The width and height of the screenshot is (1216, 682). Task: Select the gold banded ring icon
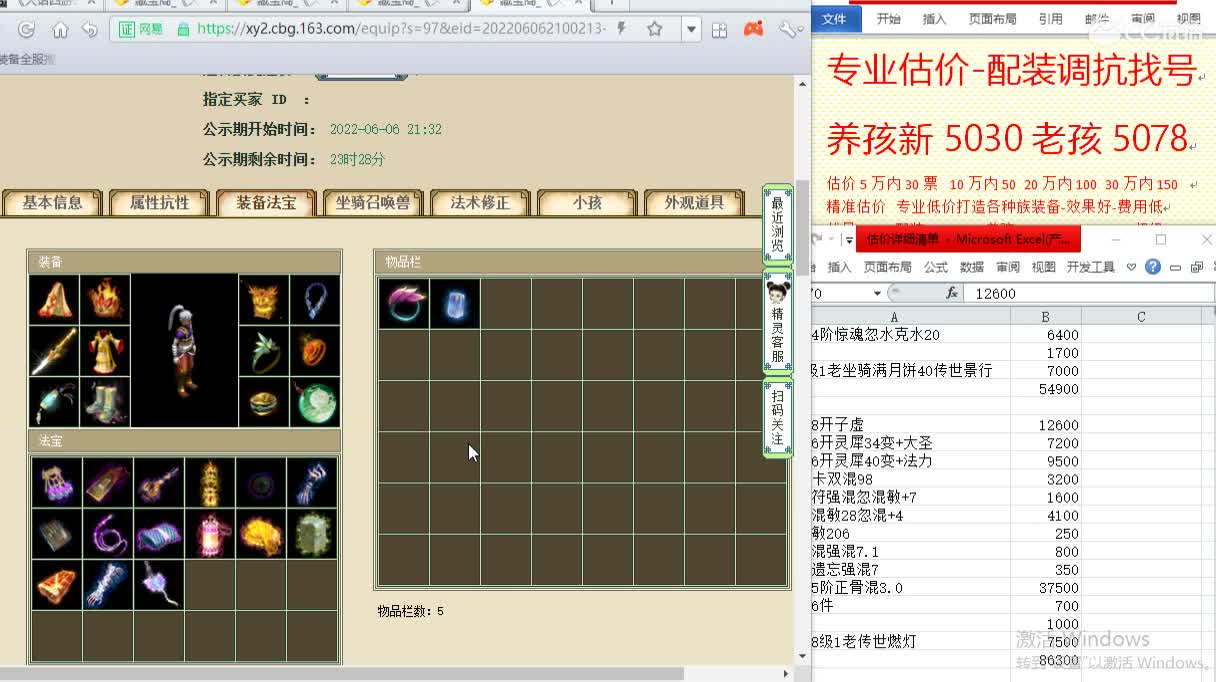pyautogui.click(x=264, y=402)
